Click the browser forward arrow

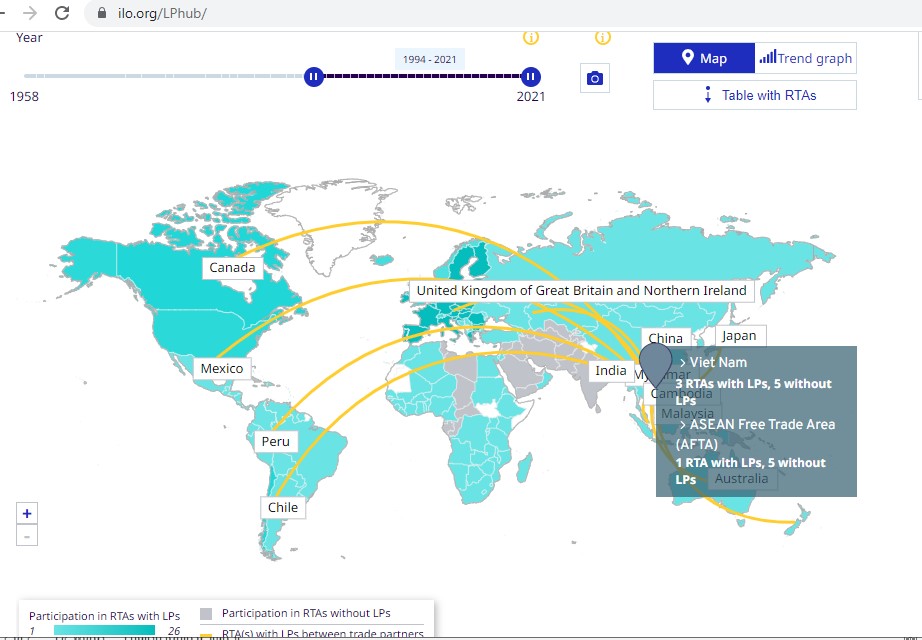click(x=30, y=13)
